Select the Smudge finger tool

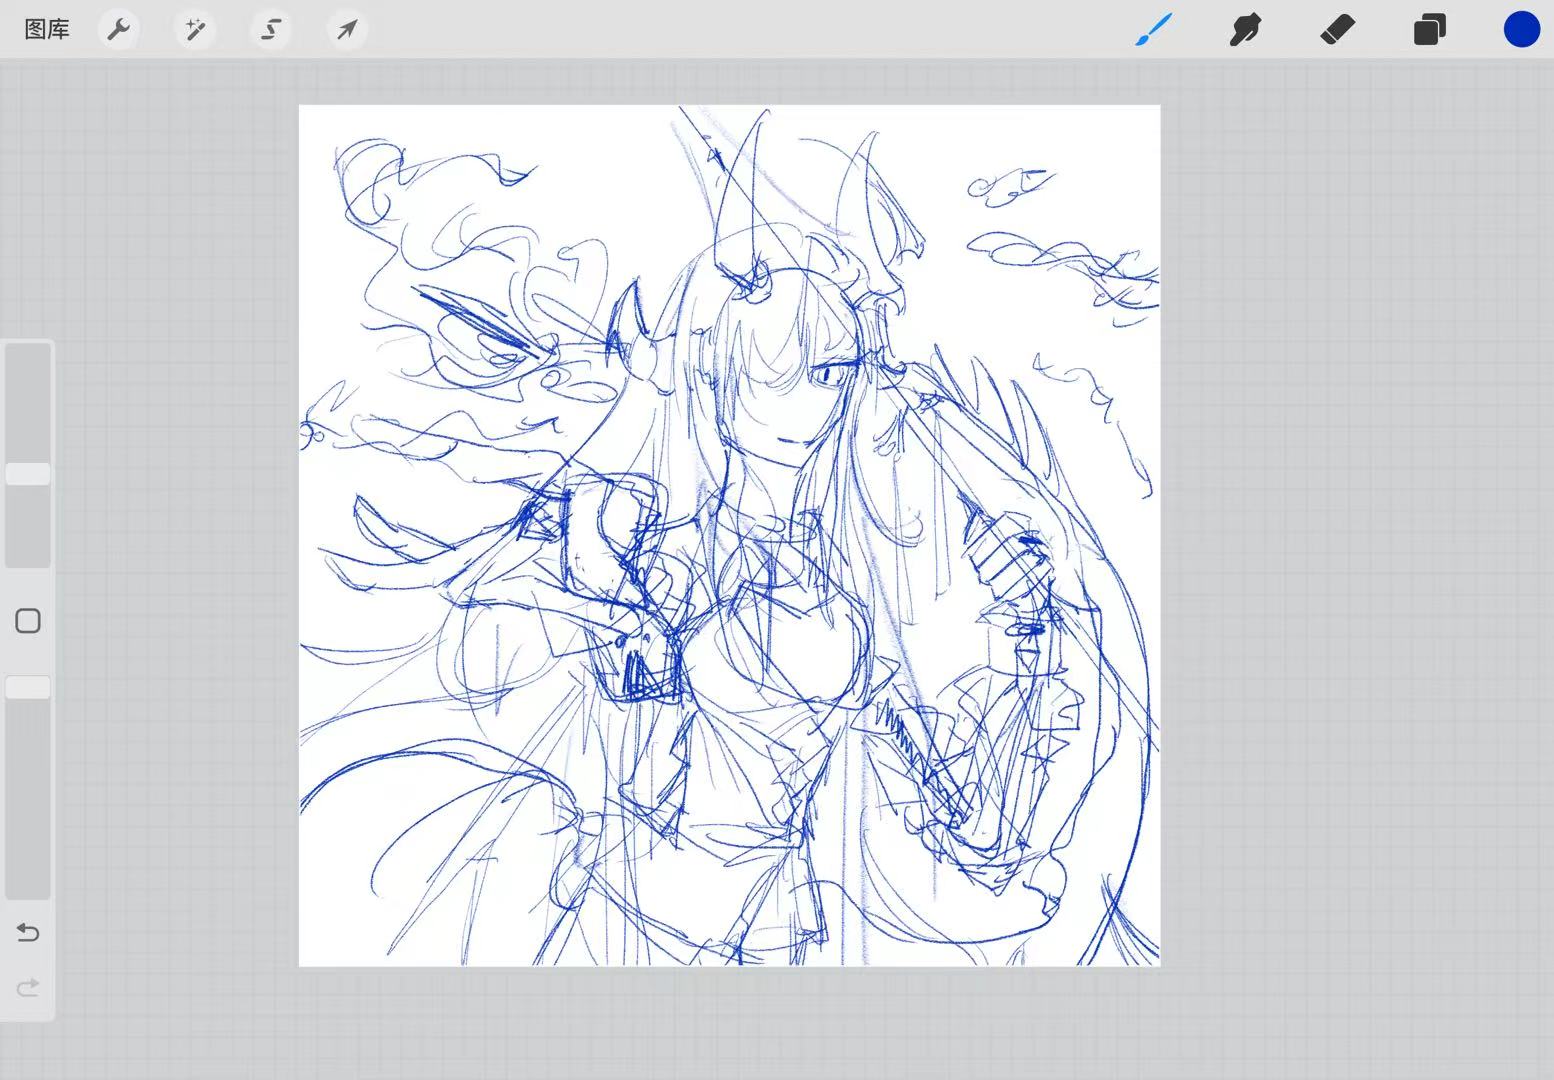tap(1245, 30)
